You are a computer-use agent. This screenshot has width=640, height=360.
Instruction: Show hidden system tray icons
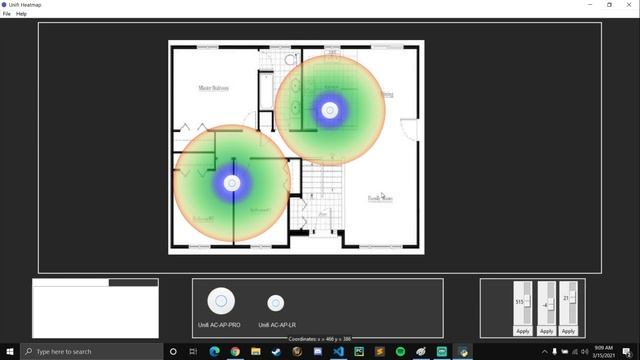[544, 351]
